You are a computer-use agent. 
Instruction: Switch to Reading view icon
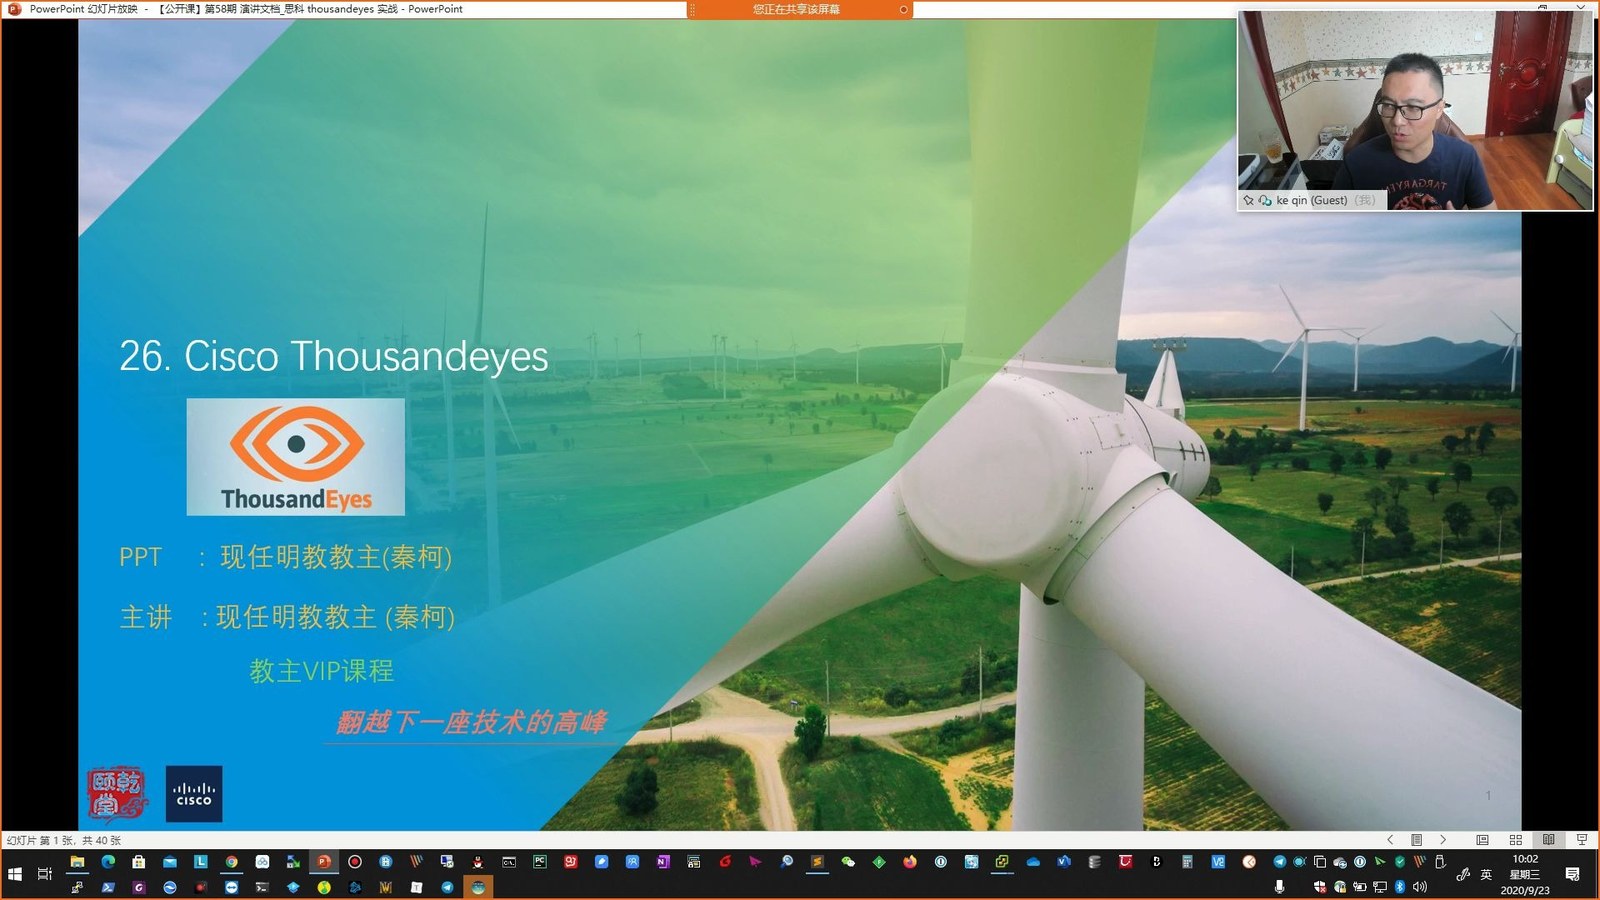(1549, 840)
